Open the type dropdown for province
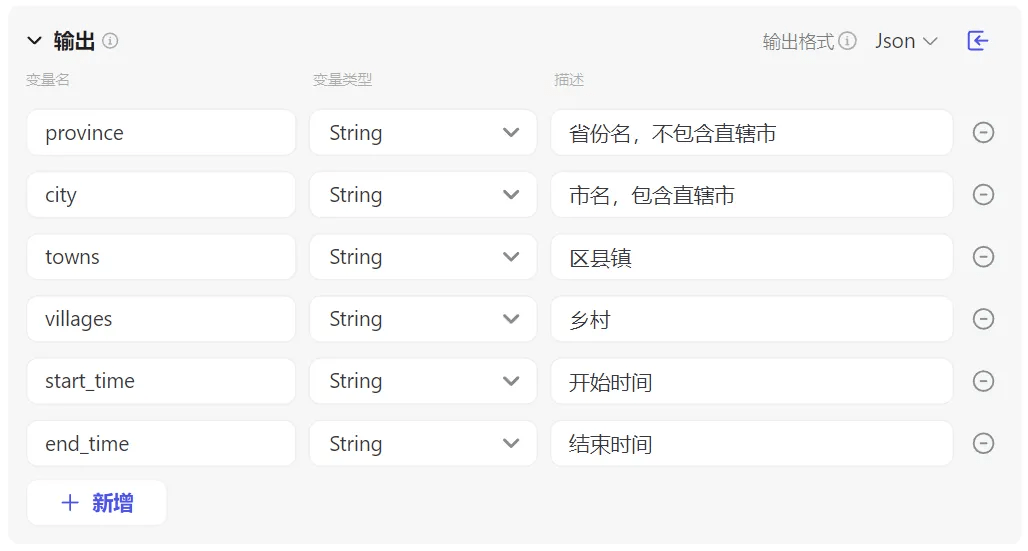The image size is (1028, 551). (423, 133)
